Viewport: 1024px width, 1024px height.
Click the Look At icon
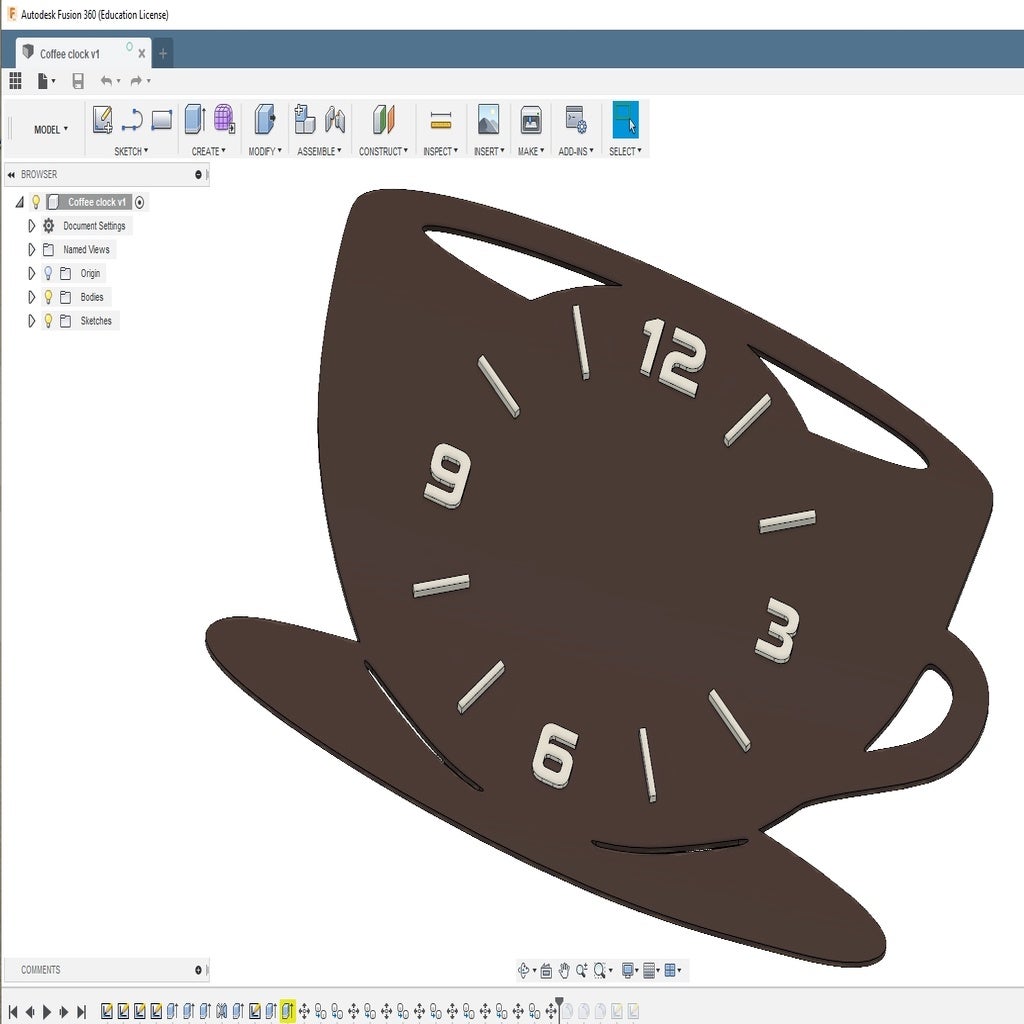coord(546,970)
